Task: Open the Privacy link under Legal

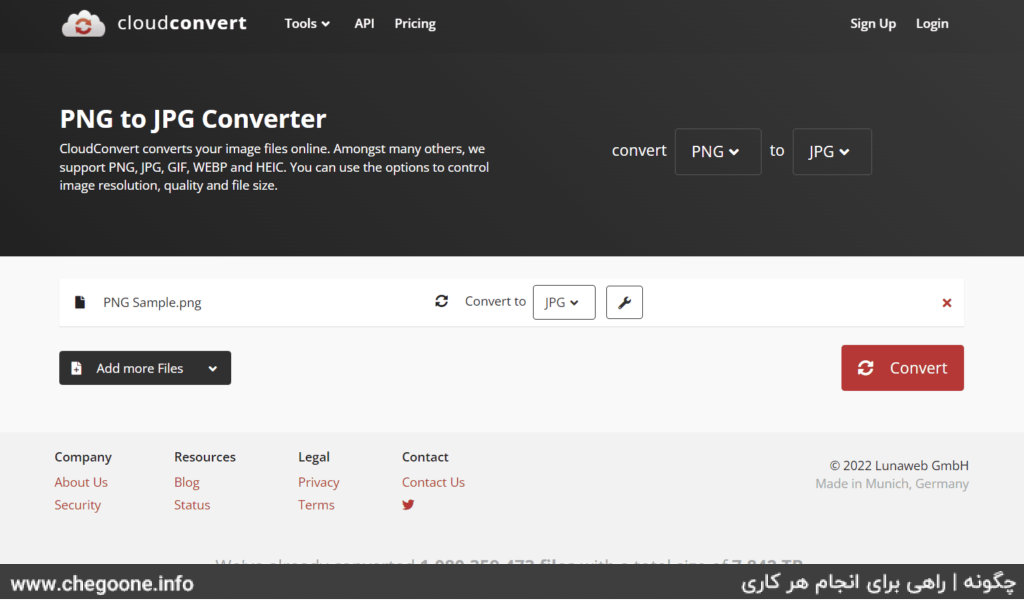Action: 319,482
